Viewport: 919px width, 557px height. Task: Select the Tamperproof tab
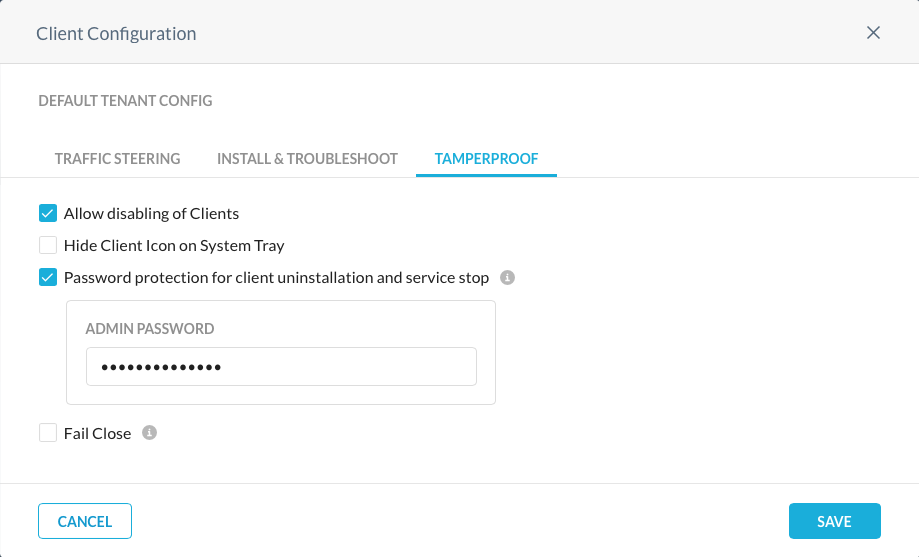click(486, 159)
